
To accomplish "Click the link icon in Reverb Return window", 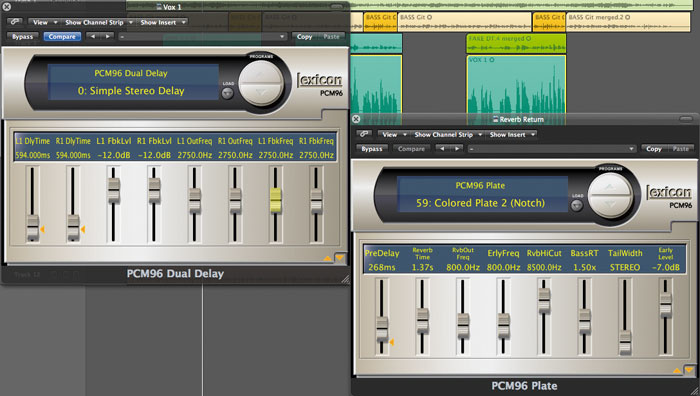I will coord(364,134).
